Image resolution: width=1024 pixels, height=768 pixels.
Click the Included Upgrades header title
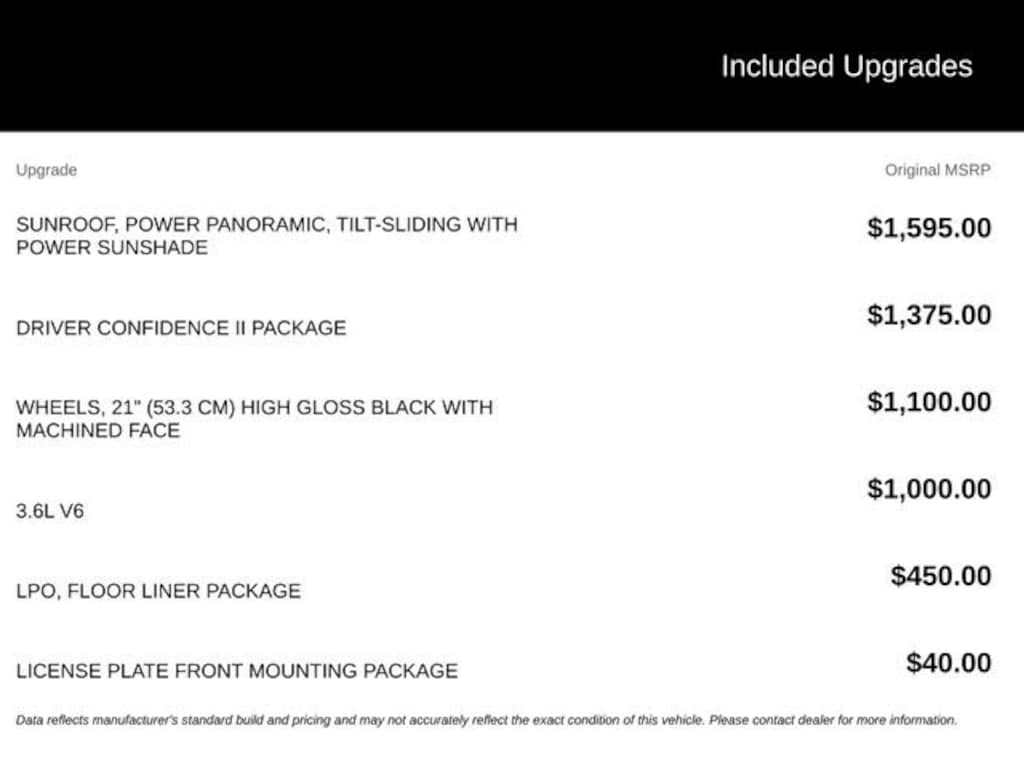coord(846,67)
